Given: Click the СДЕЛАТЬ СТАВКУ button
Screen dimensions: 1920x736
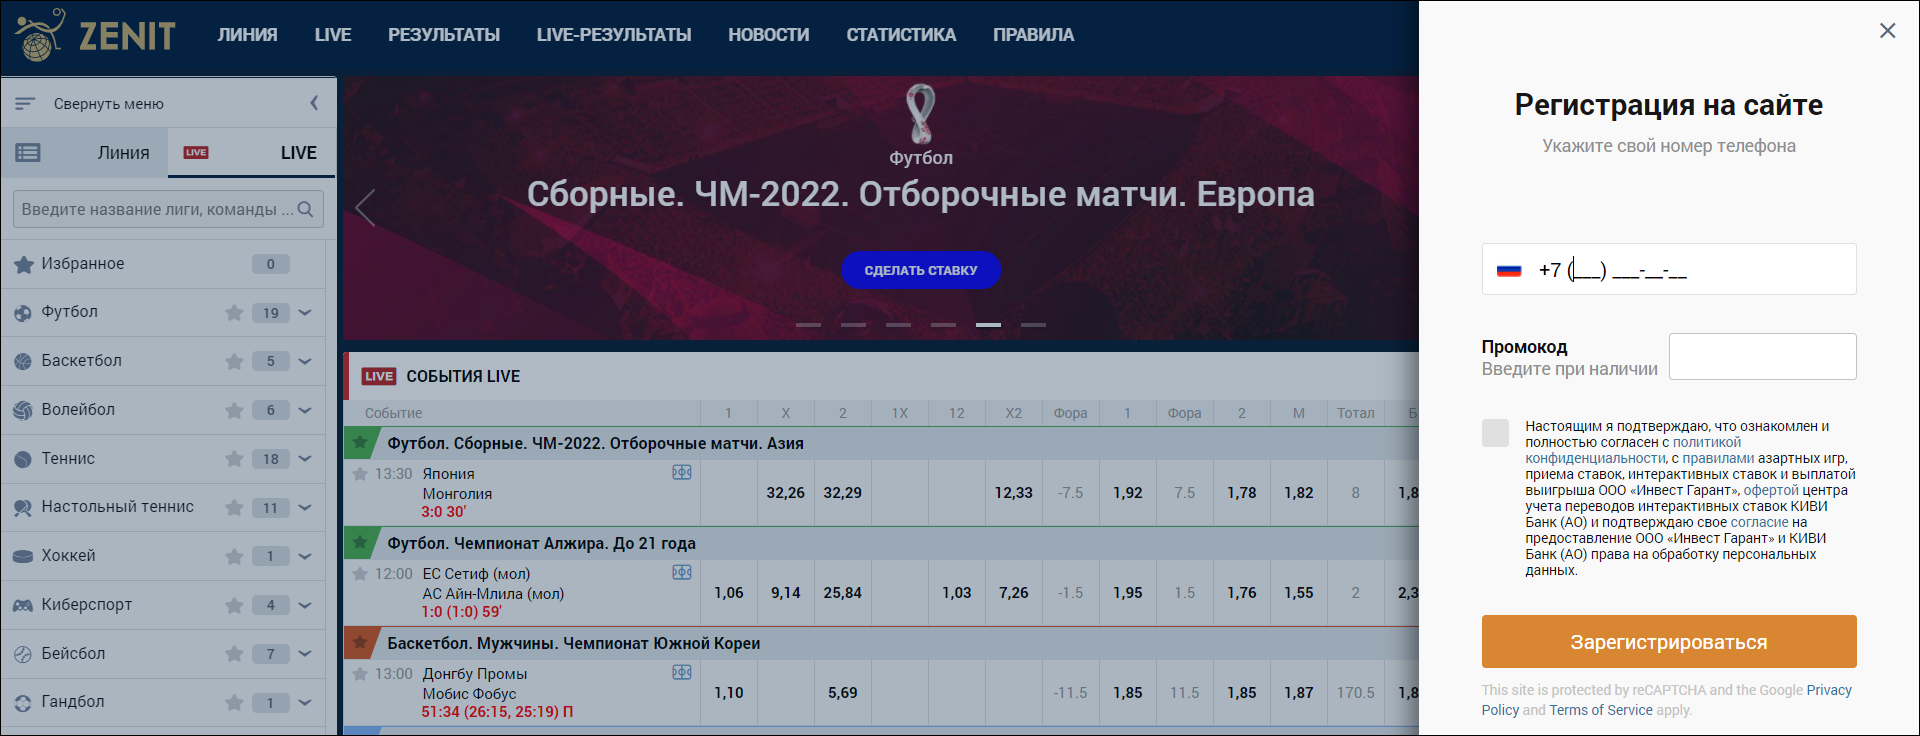Looking at the screenshot, I should pos(921,270).
